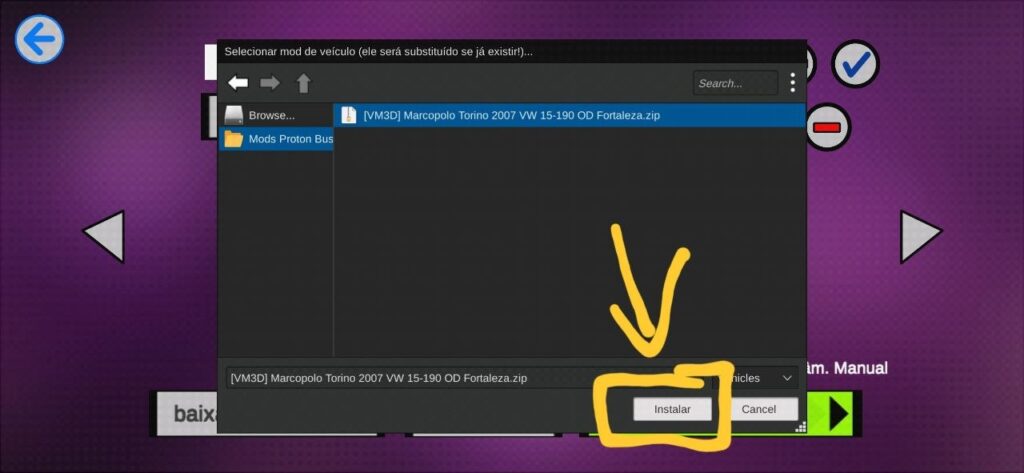Show next vehicle with right triangle

tap(920, 237)
